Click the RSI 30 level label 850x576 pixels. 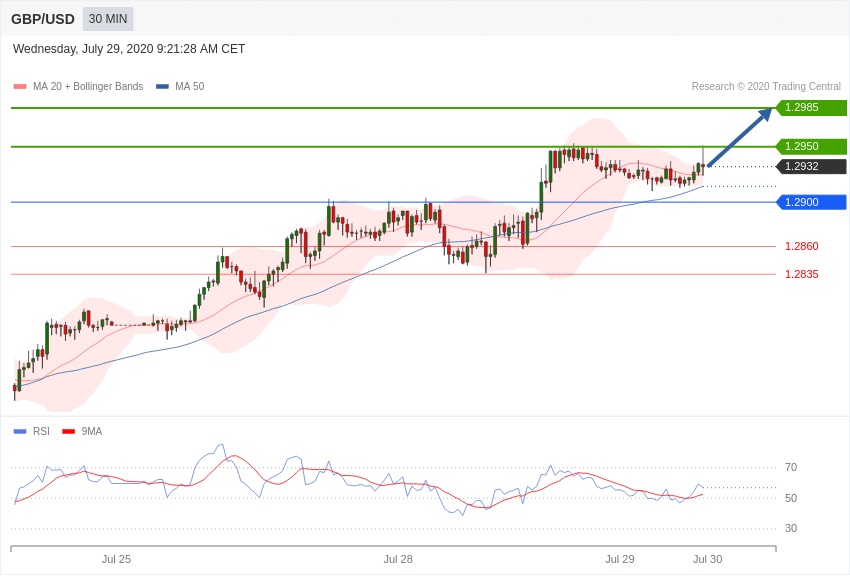(x=791, y=528)
